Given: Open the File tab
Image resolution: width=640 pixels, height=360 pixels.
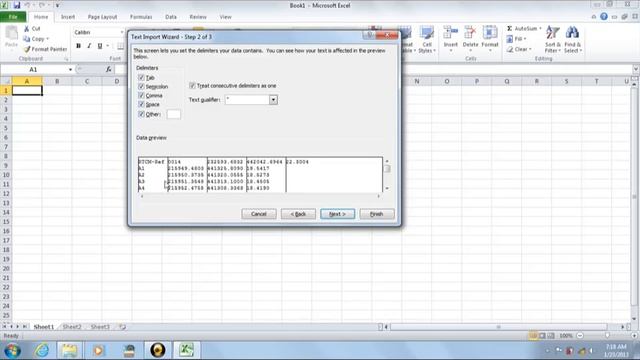Looking at the screenshot, I should click(x=13, y=17).
